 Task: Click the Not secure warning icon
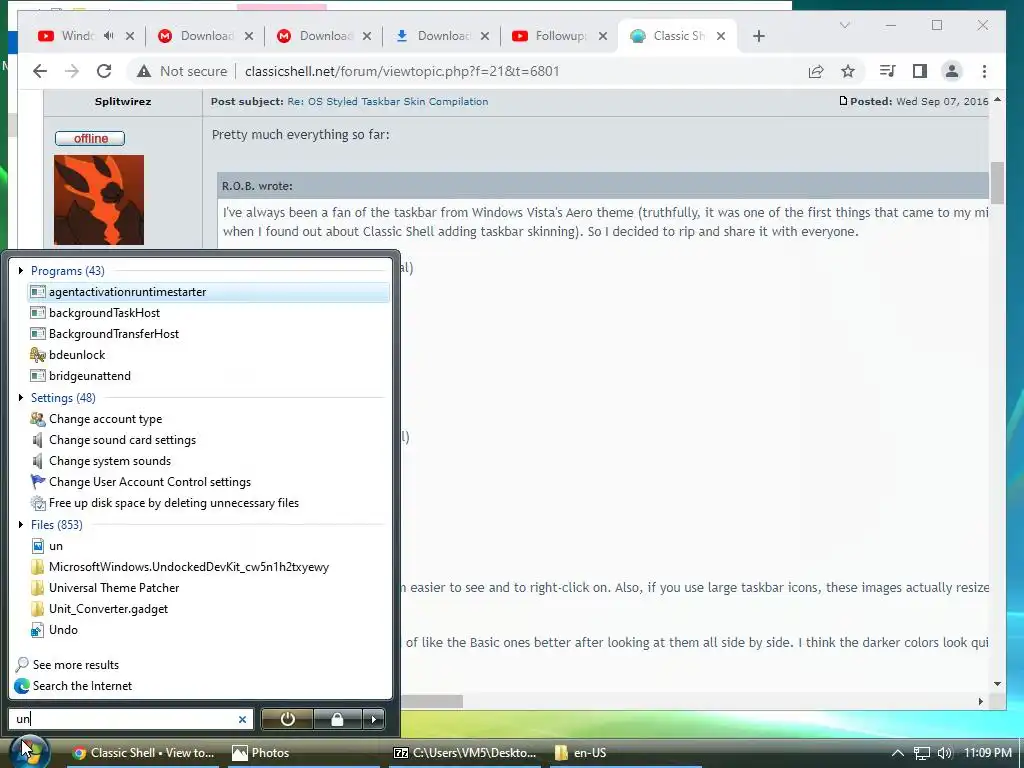point(144,71)
